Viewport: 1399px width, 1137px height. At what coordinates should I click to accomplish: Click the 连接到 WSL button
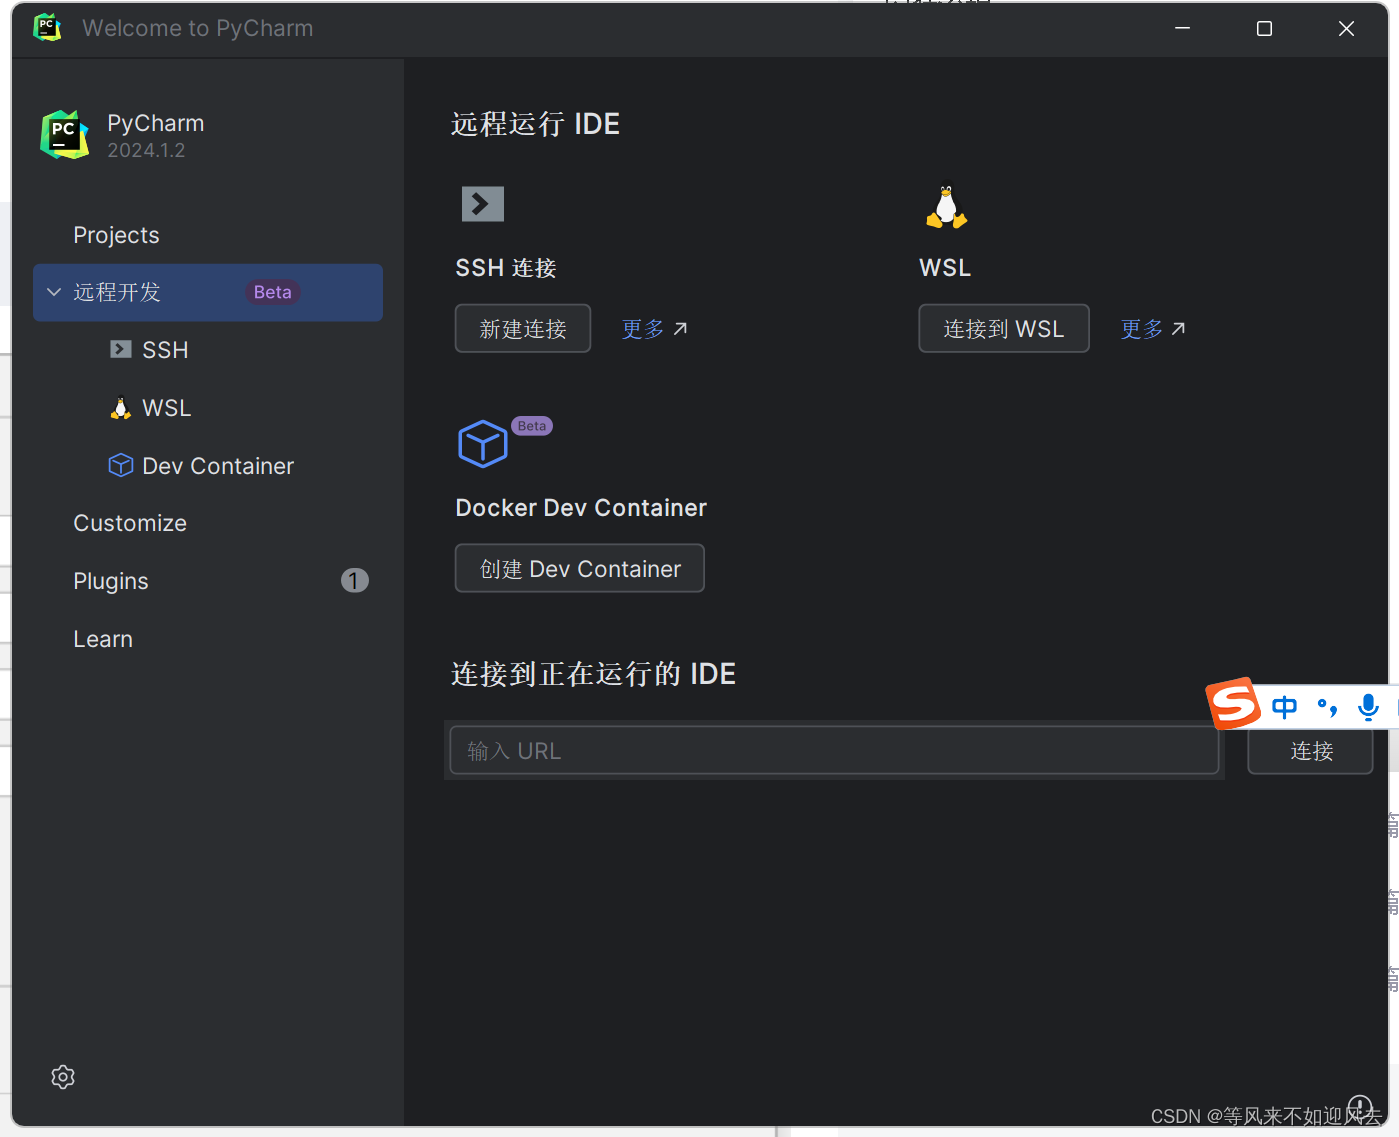click(1004, 328)
